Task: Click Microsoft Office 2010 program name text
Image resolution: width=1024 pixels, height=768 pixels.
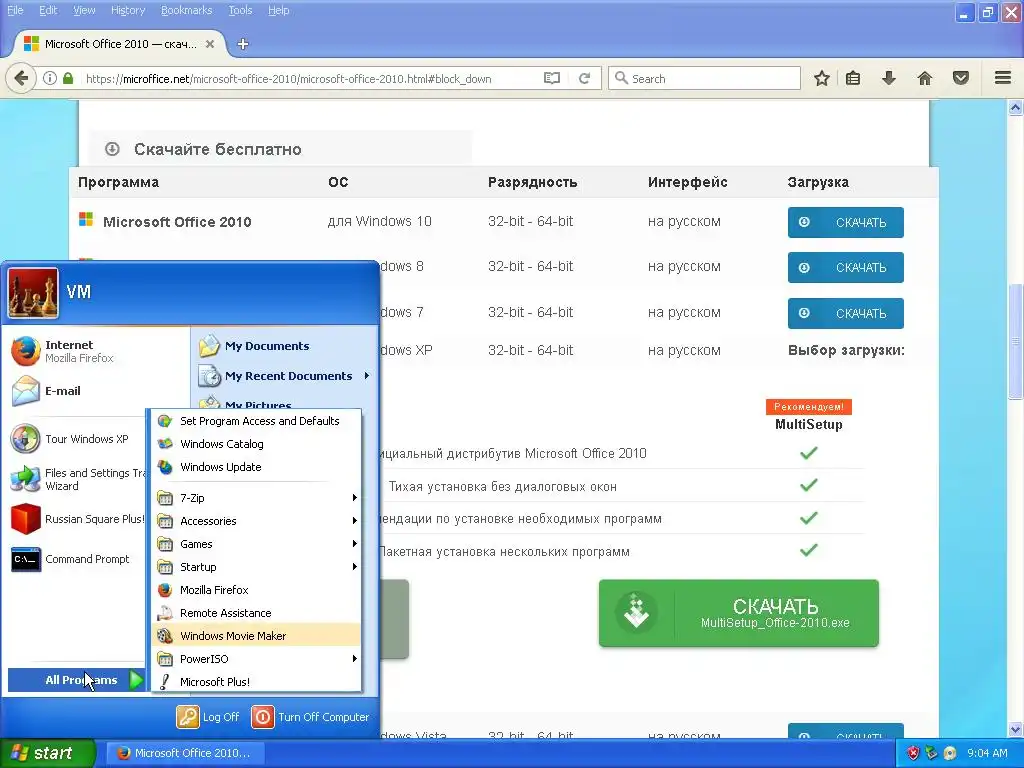Action: click(177, 222)
